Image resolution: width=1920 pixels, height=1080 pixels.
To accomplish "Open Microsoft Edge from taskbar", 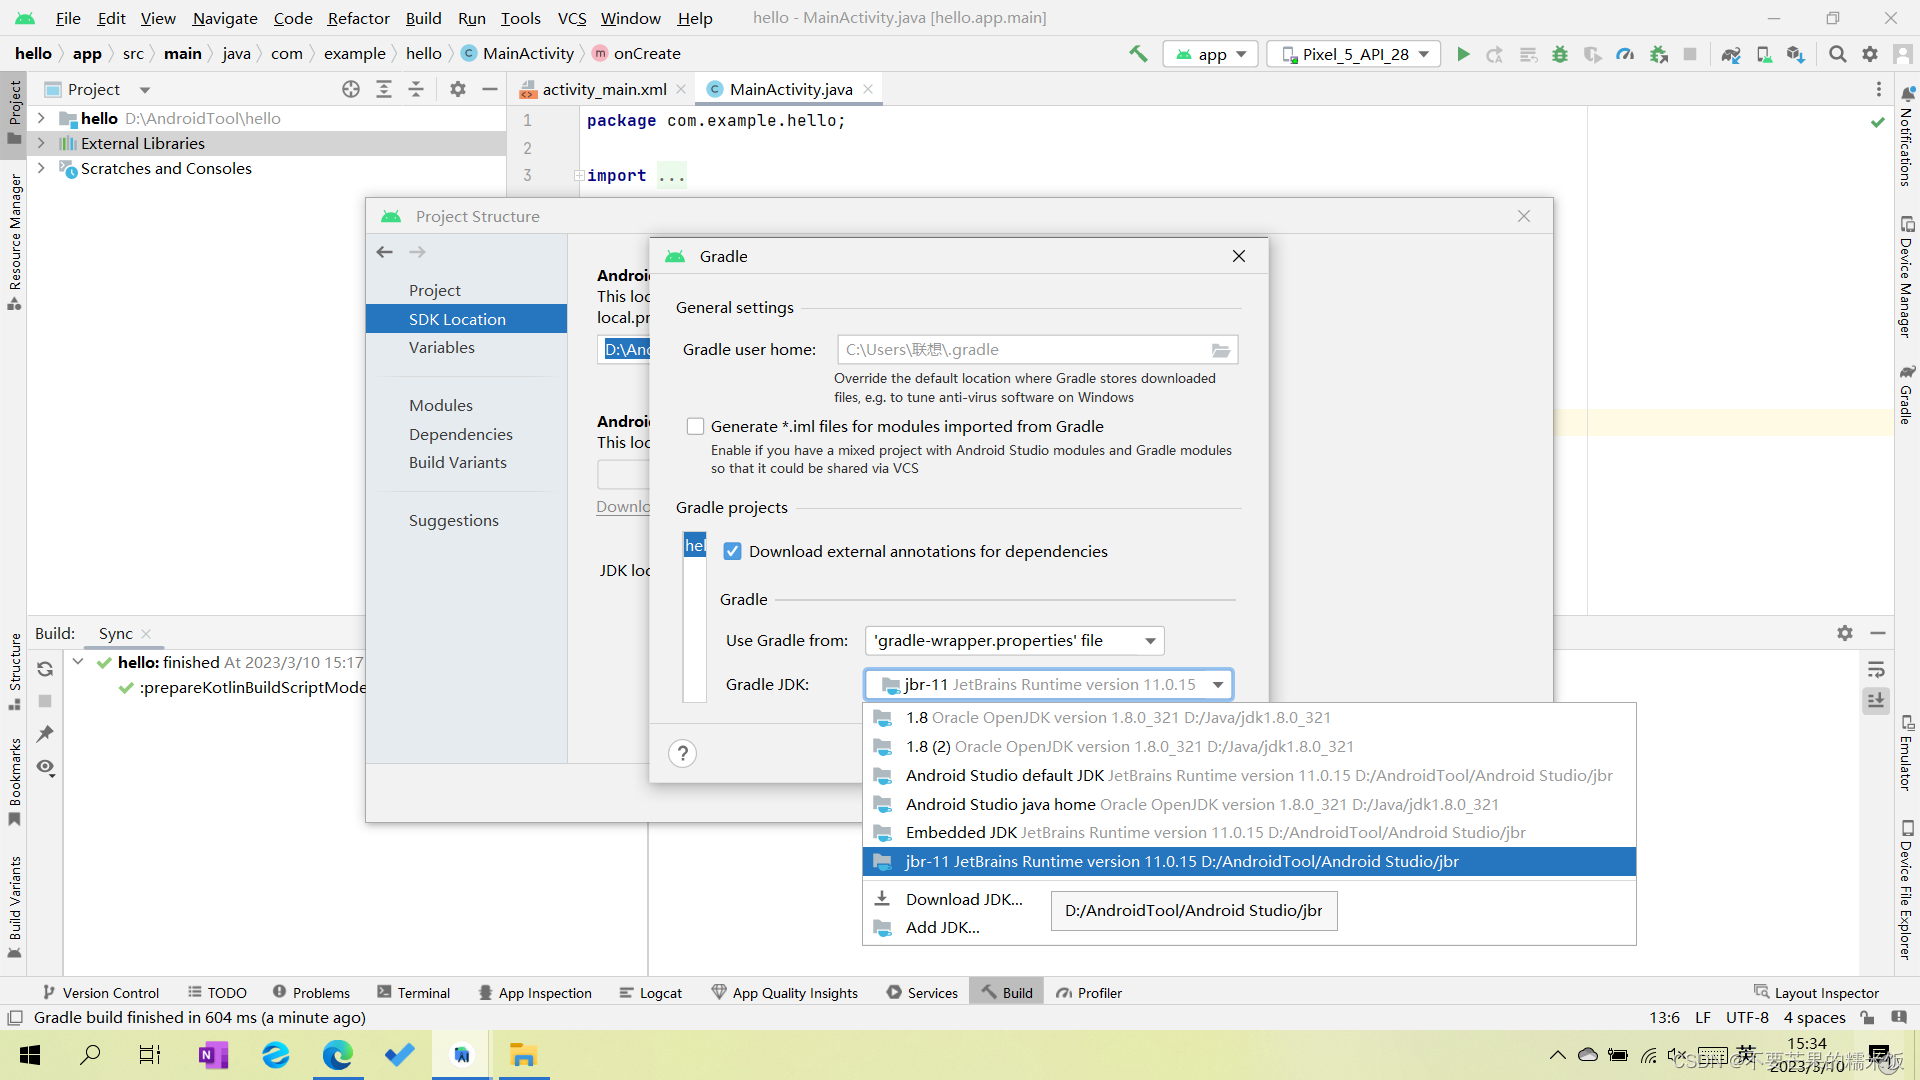I will [x=337, y=1055].
